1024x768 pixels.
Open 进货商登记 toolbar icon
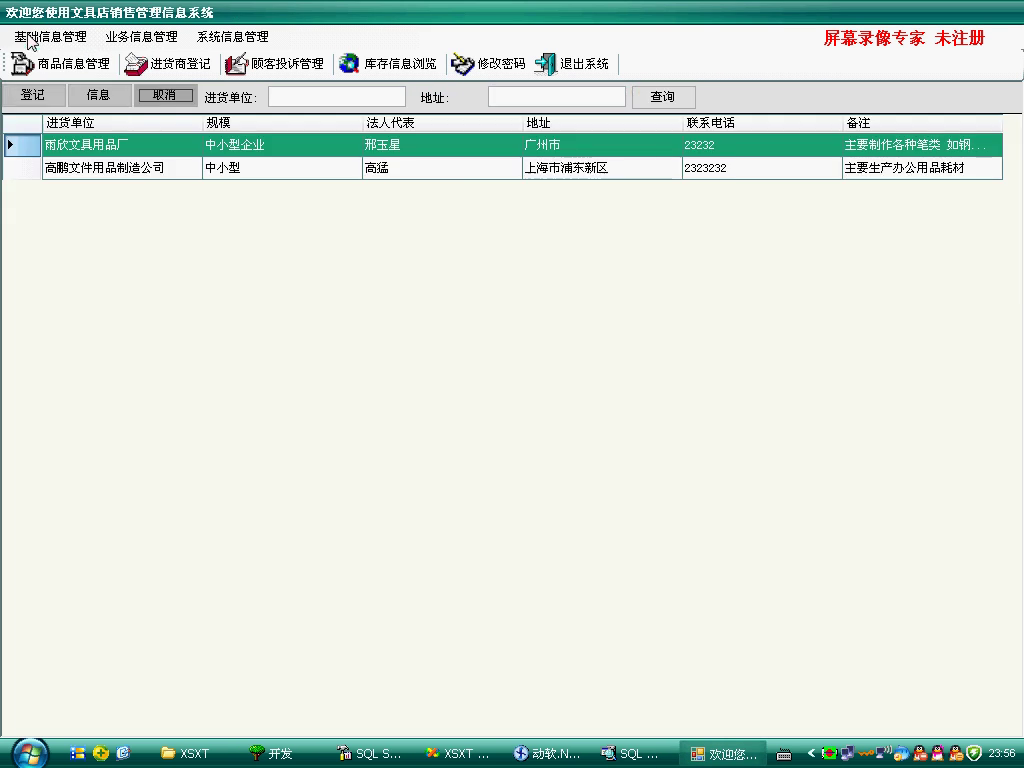tap(136, 63)
